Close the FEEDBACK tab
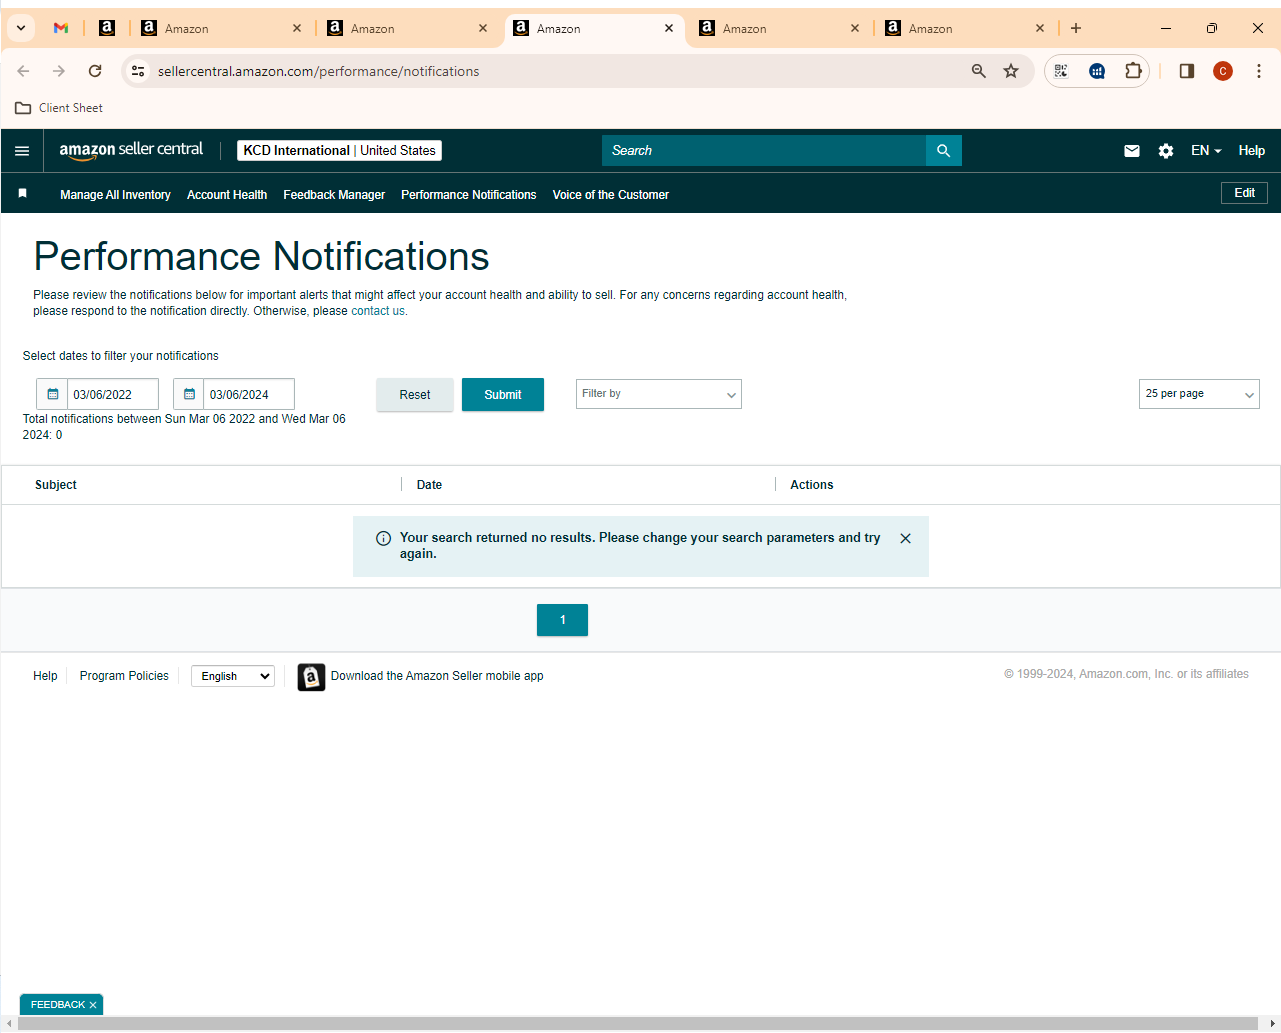This screenshot has height=1033, width=1281. [x=93, y=1005]
